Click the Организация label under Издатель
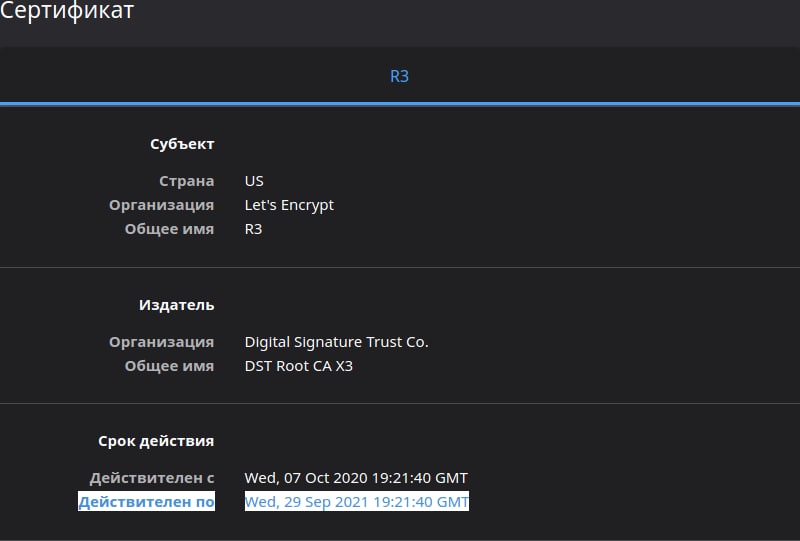 click(x=161, y=341)
